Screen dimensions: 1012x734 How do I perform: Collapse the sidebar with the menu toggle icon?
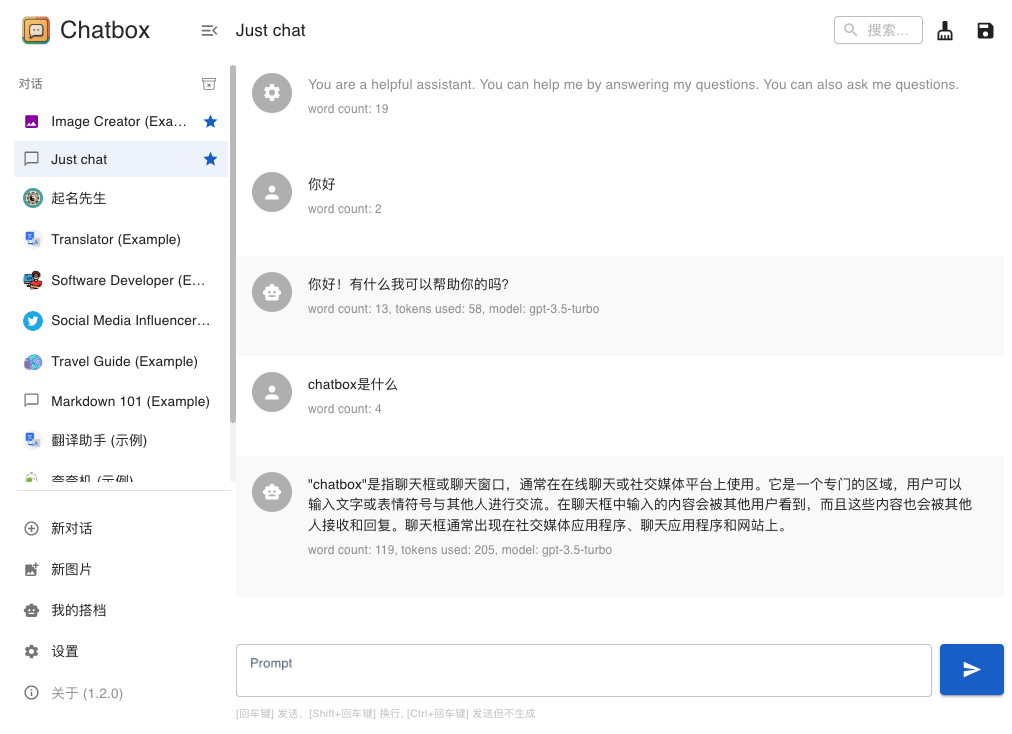pos(209,30)
